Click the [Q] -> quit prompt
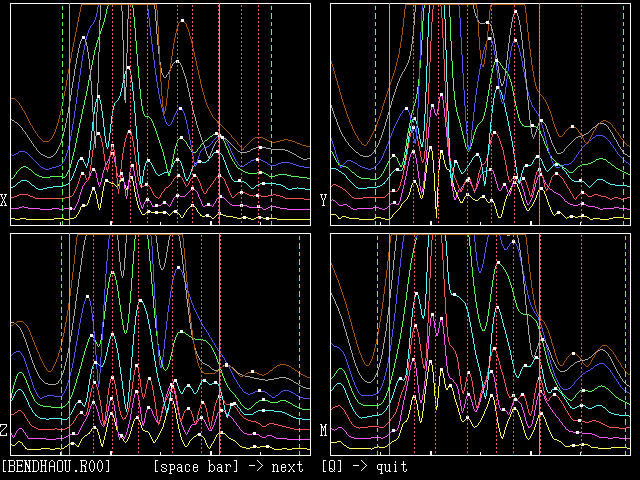Screen dimensions: 640x480 (x=365, y=467)
